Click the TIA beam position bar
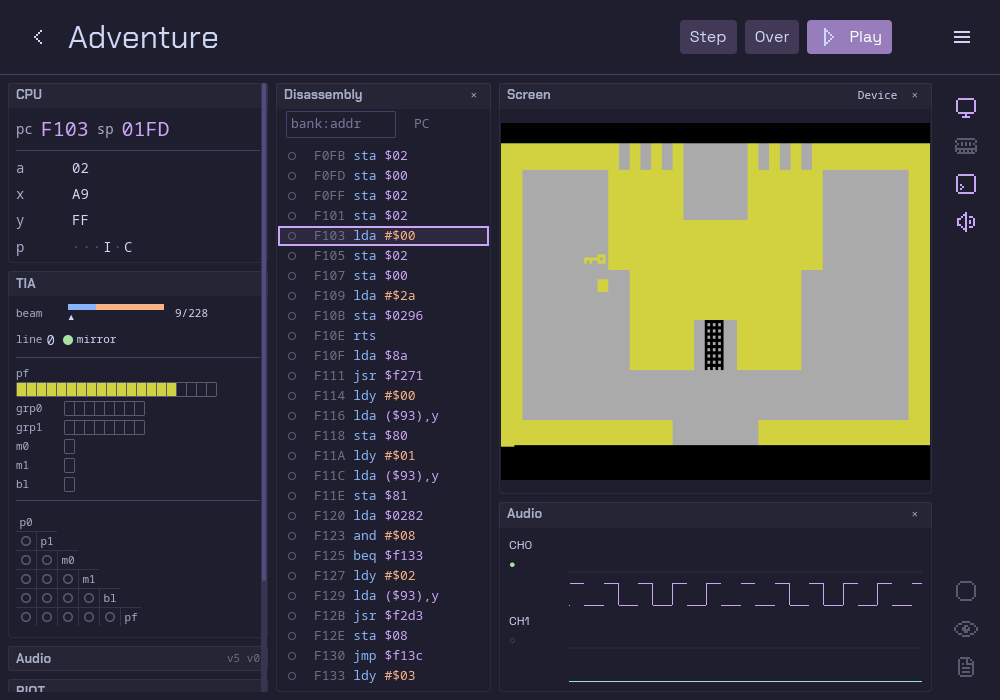 tap(115, 307)
